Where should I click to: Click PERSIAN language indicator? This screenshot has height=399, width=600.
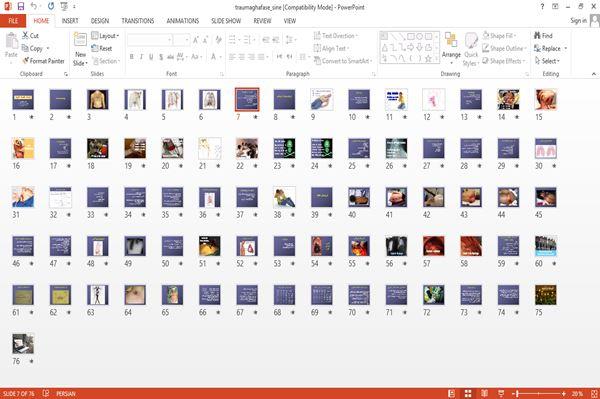66,393
